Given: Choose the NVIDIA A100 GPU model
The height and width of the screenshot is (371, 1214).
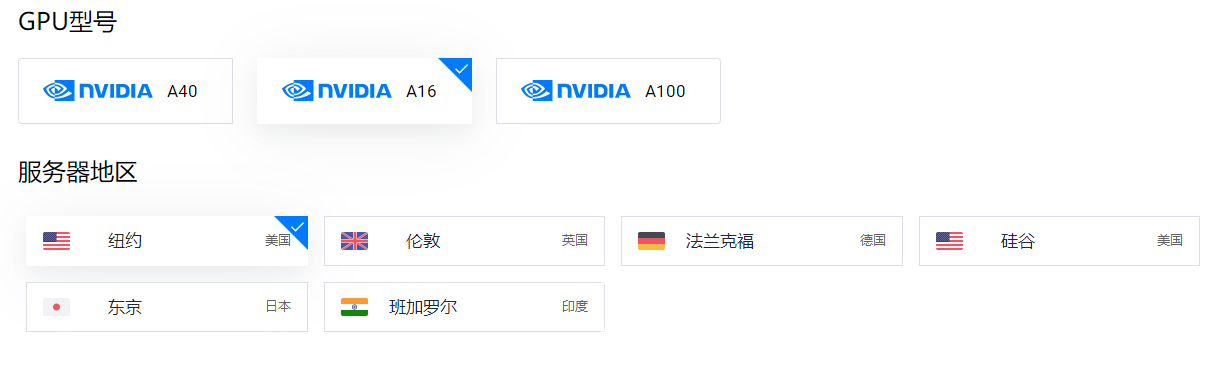Looking at the screenshot, I should (x=608, y=91).
